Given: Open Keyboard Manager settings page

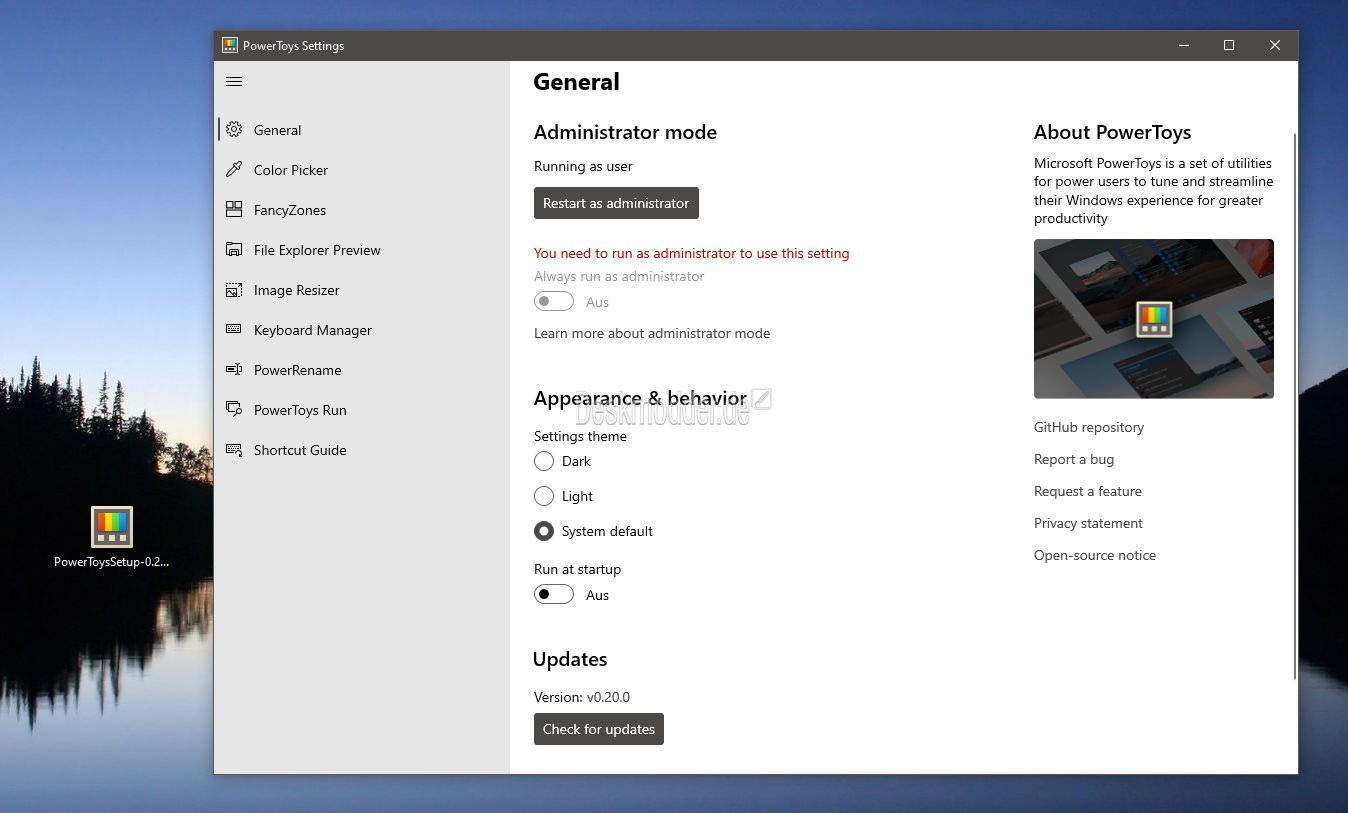Looking at the screenshot, I should pyautogui.click(x=362, y=330).
